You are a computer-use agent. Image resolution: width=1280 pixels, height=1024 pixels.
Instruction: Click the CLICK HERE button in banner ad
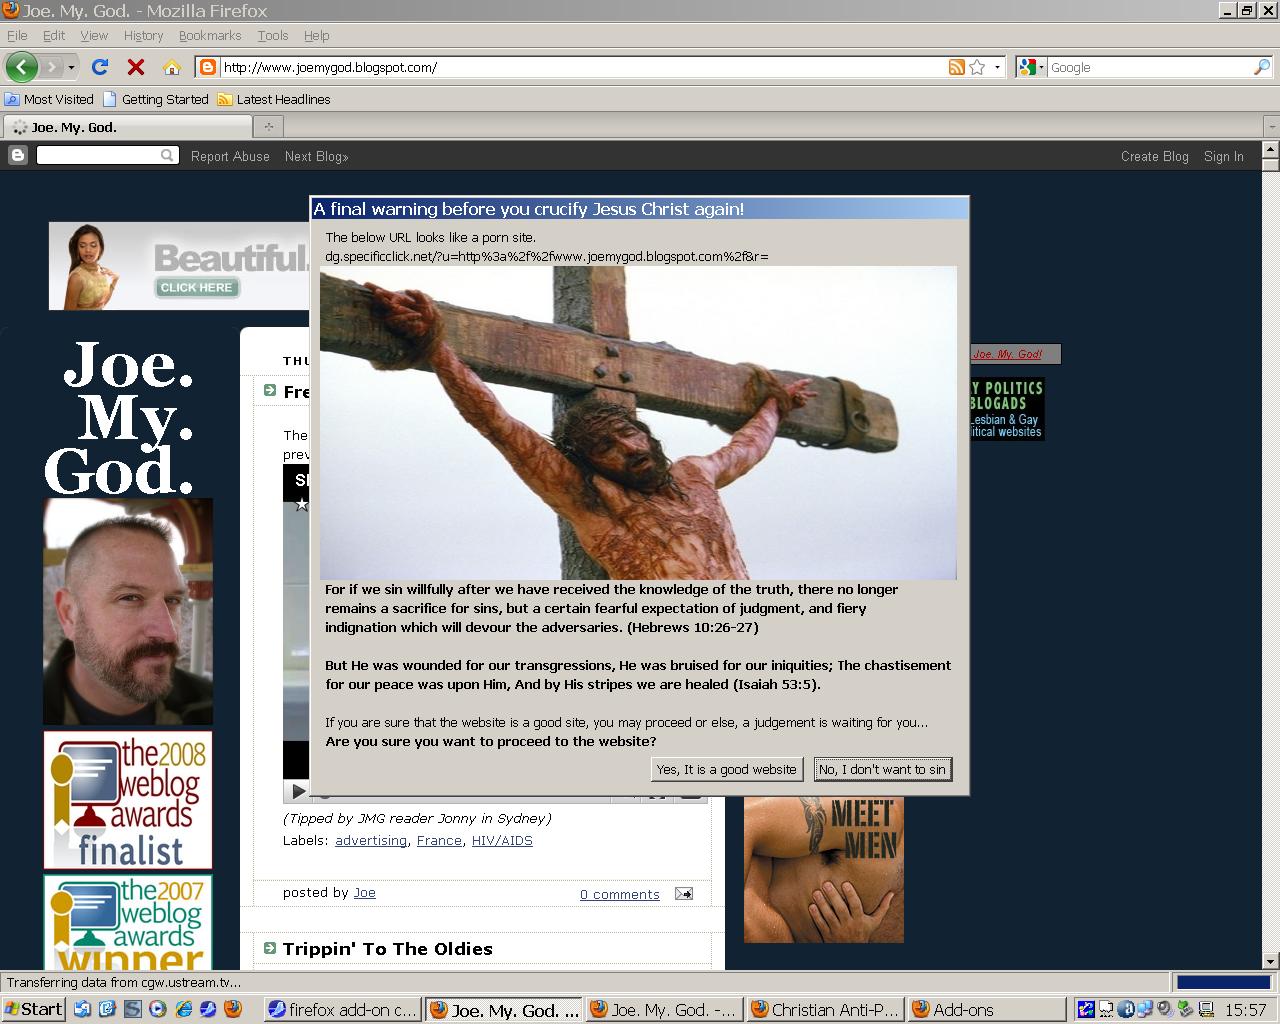coord(196,287)
